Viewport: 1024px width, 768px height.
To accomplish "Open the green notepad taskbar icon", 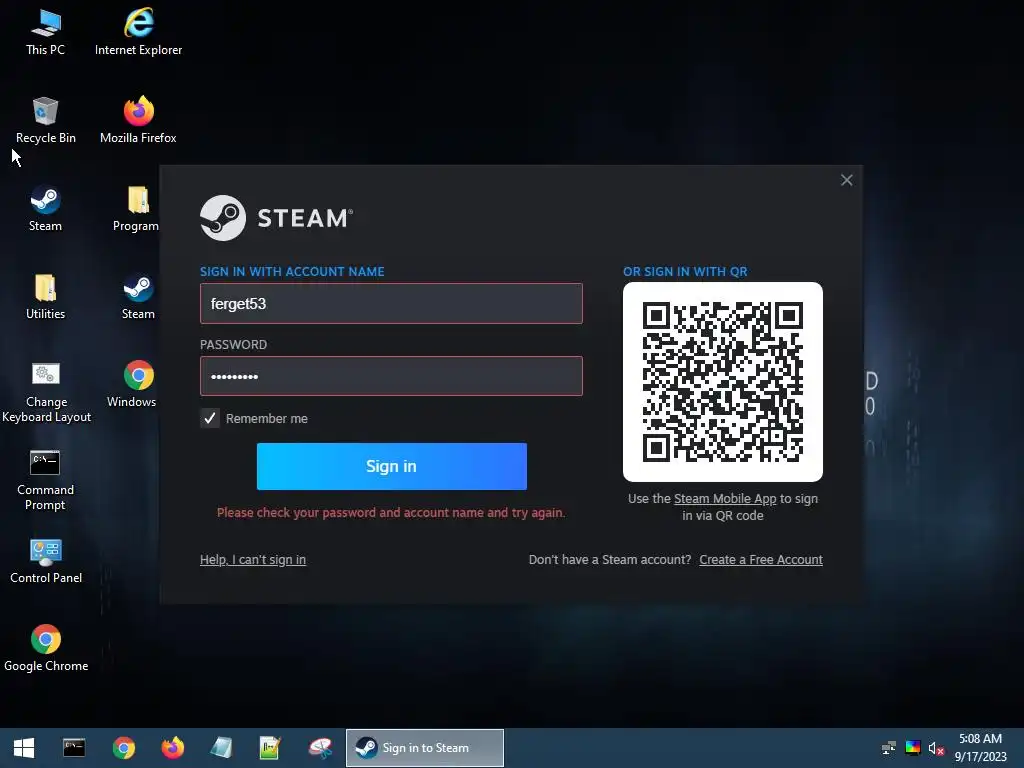I will [270, 748].
